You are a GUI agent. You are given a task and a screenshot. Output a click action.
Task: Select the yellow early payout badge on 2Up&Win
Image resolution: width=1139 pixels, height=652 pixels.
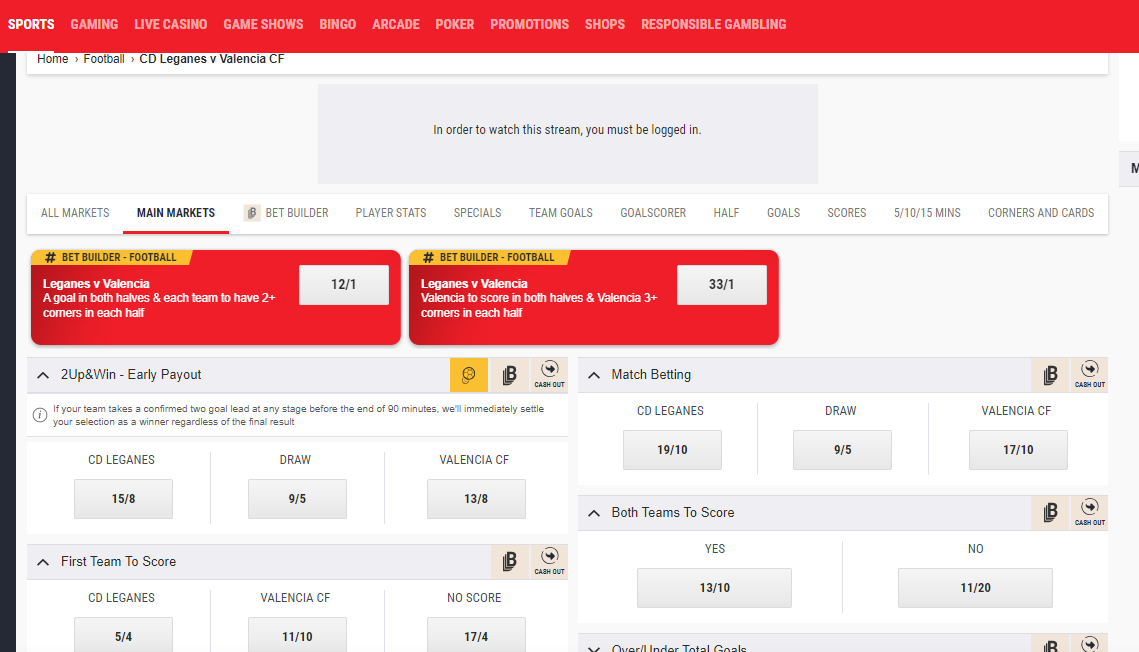(469, 374)
